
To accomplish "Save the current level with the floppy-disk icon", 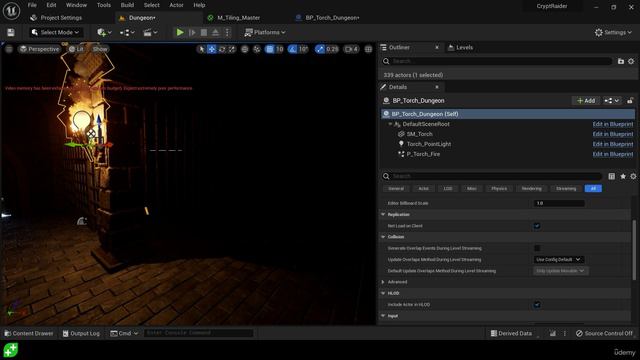I will 11,32.
